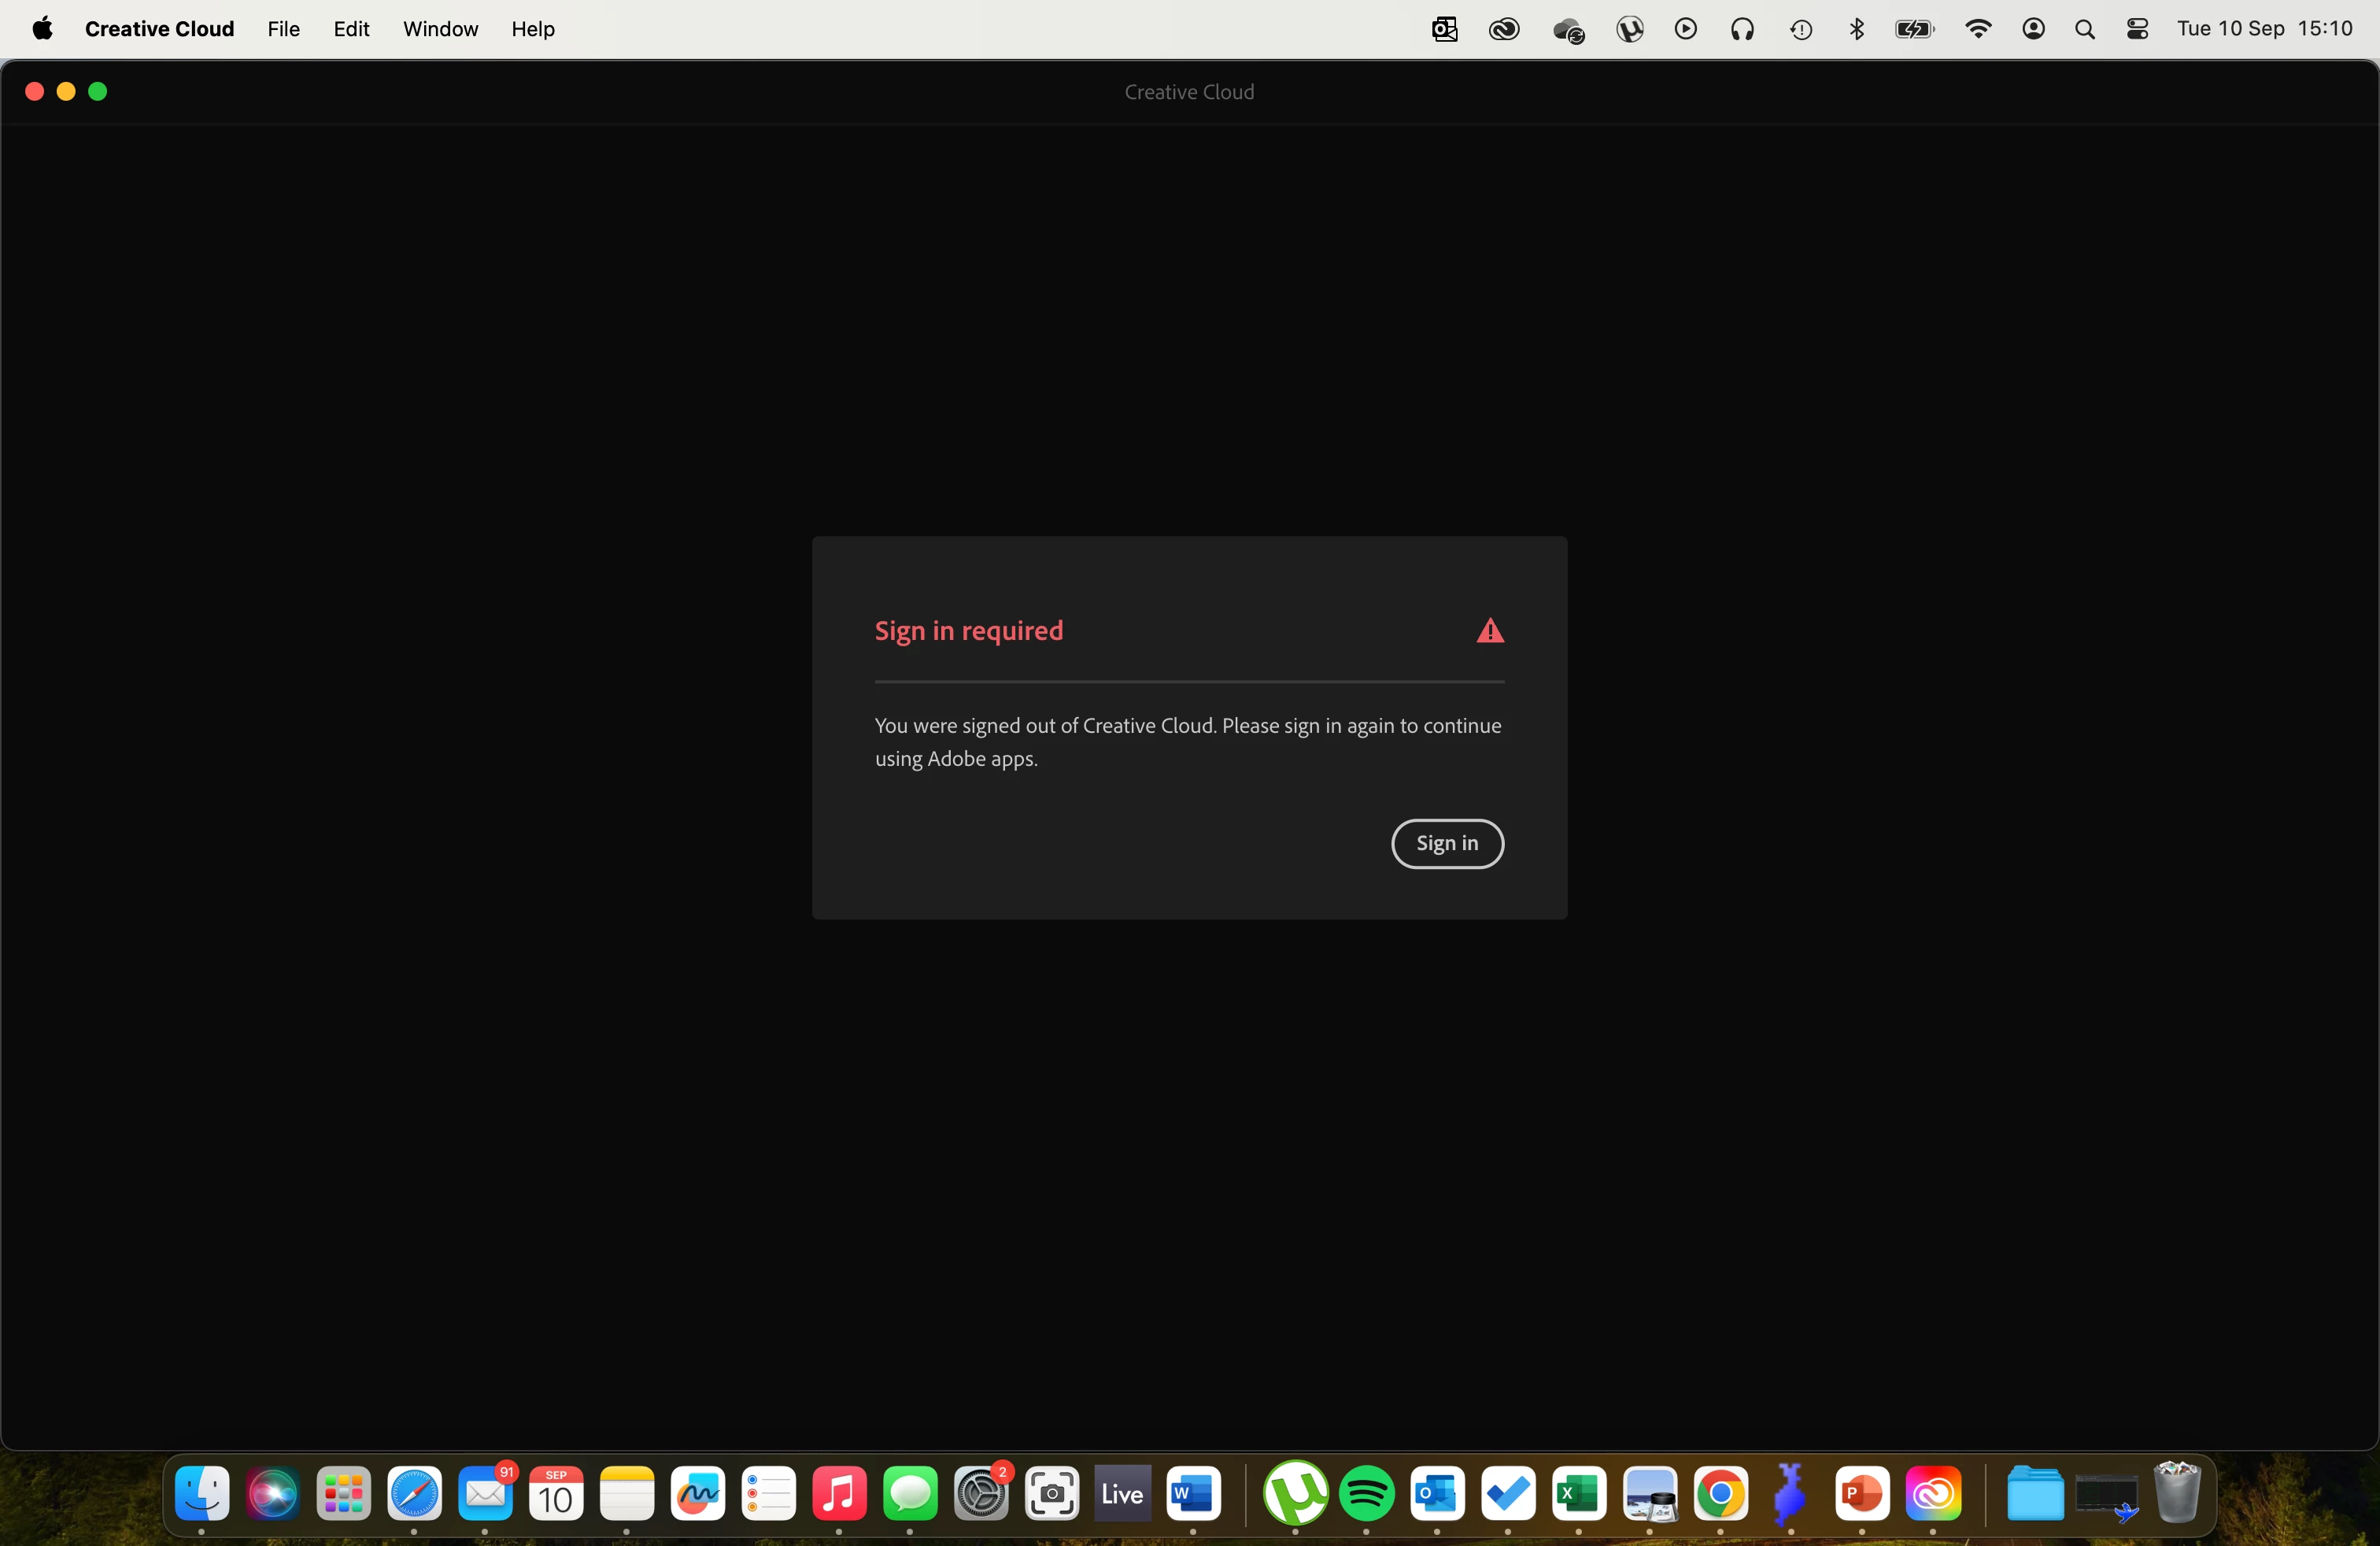Image resolution: width=2380 pixels, height=1546 pixels.
Task: Open the Apple menu
Action: [42, 29]
